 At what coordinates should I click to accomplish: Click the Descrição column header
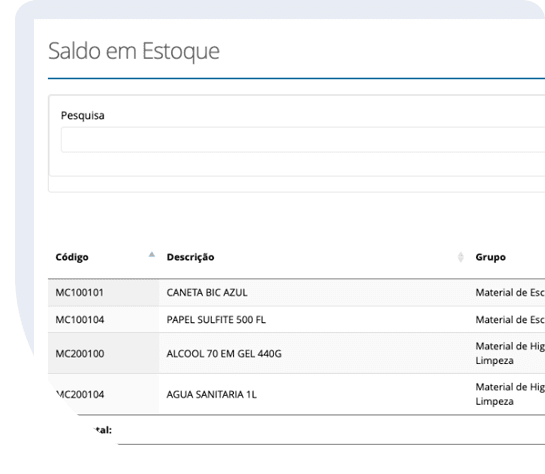190,257
